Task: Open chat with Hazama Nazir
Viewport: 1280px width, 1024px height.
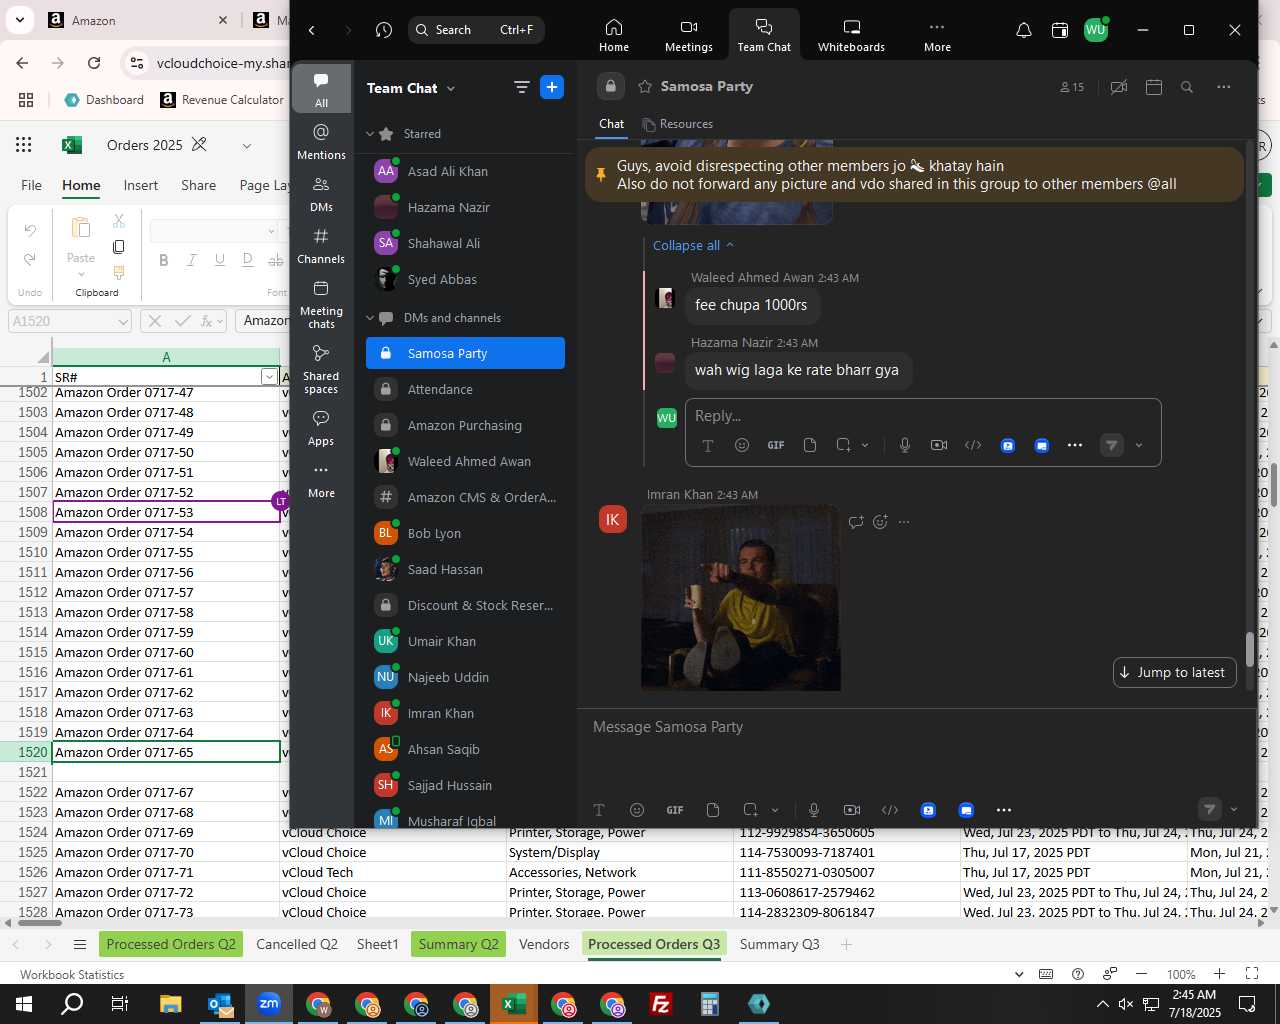Action: tap(465, 207)
